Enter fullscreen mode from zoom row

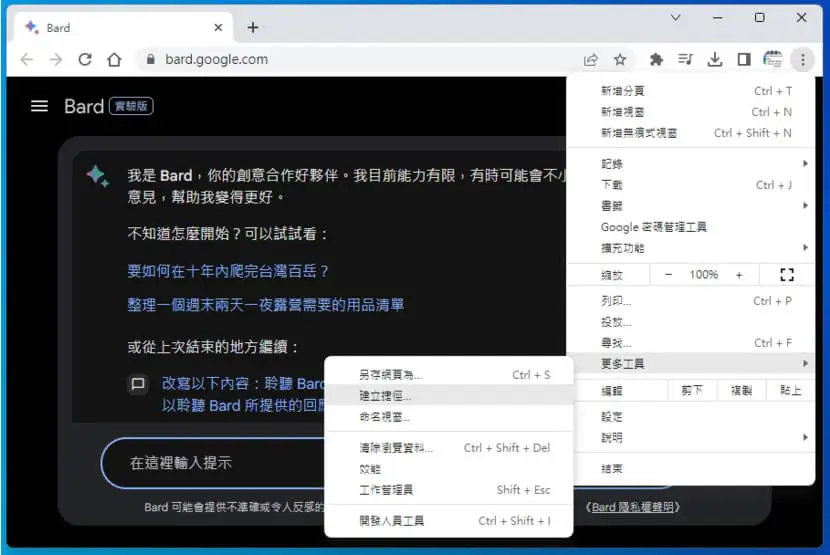(787, 274)
